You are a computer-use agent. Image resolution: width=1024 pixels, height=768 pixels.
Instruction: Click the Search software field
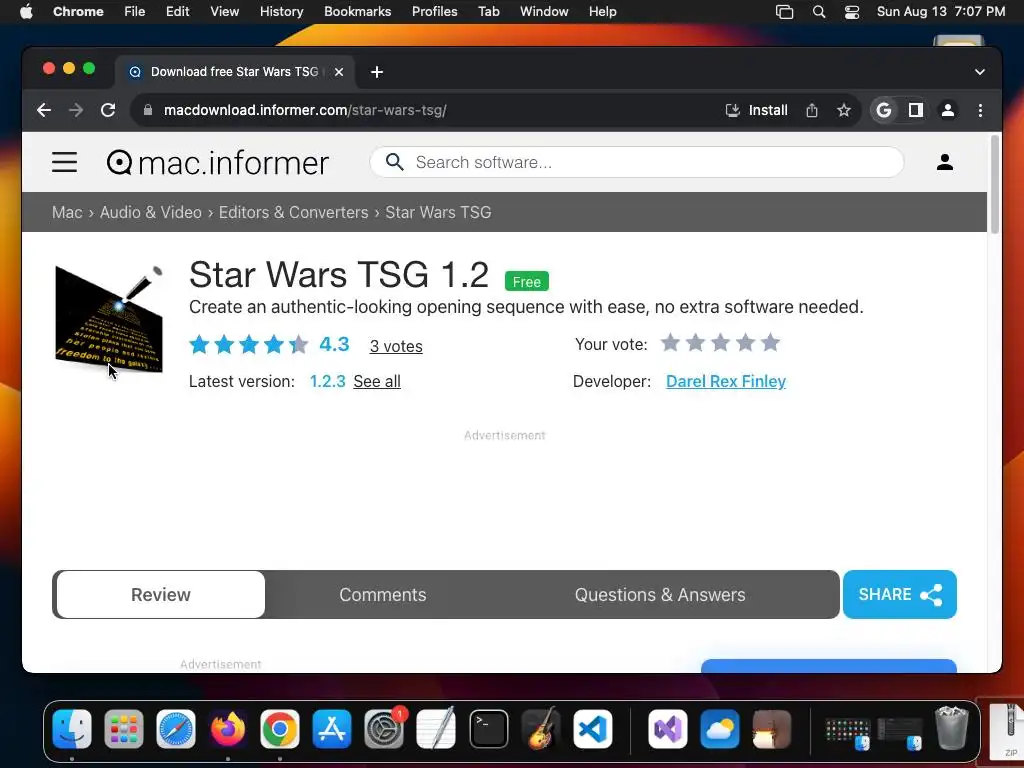click(x=637, y=162)
